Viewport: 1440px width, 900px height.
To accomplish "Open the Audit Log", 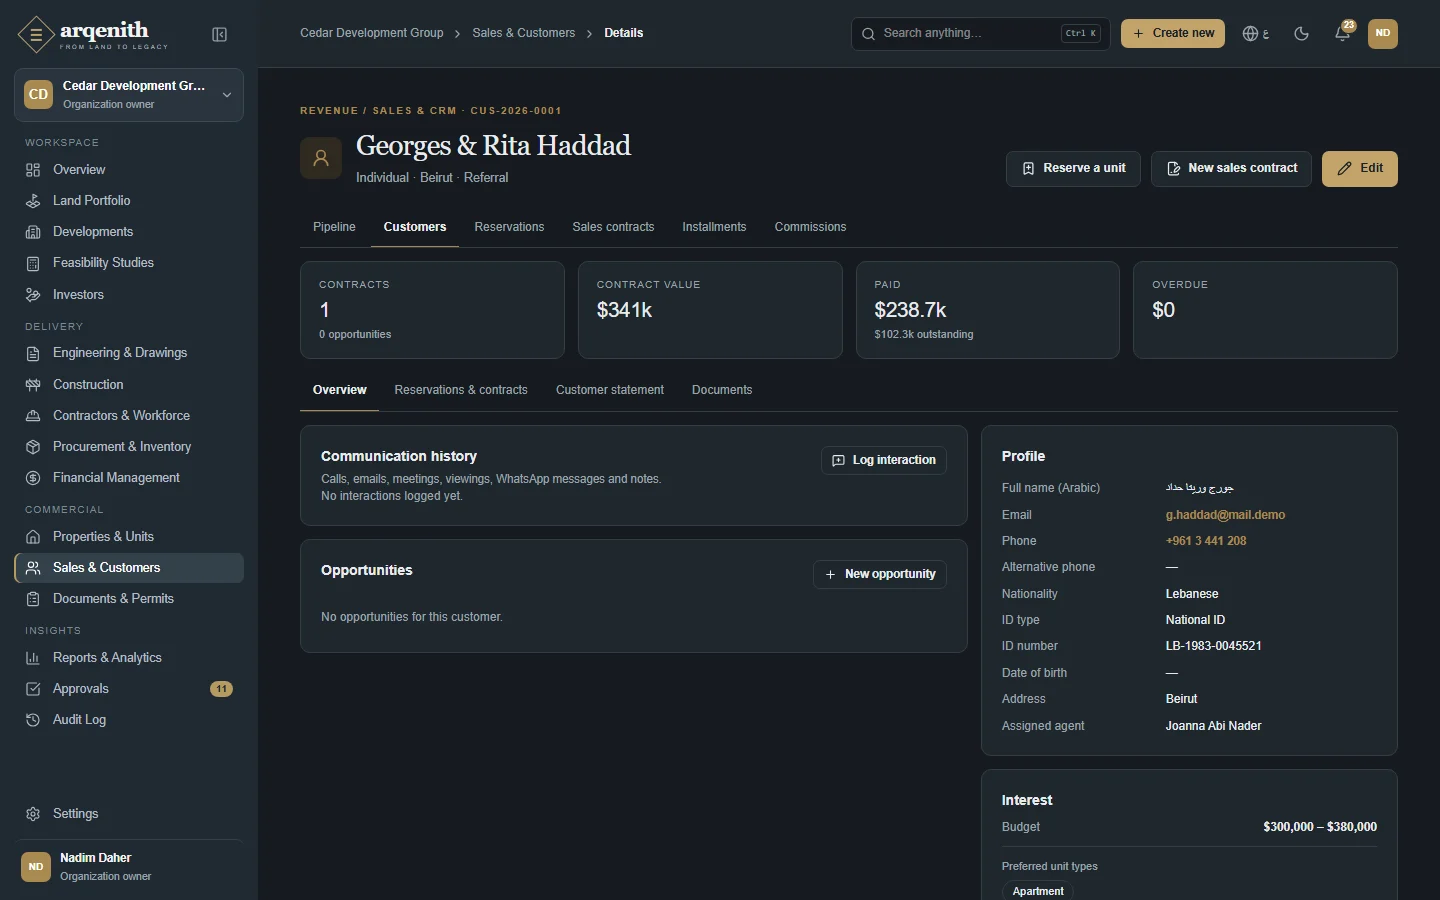I will coord(129,720).
